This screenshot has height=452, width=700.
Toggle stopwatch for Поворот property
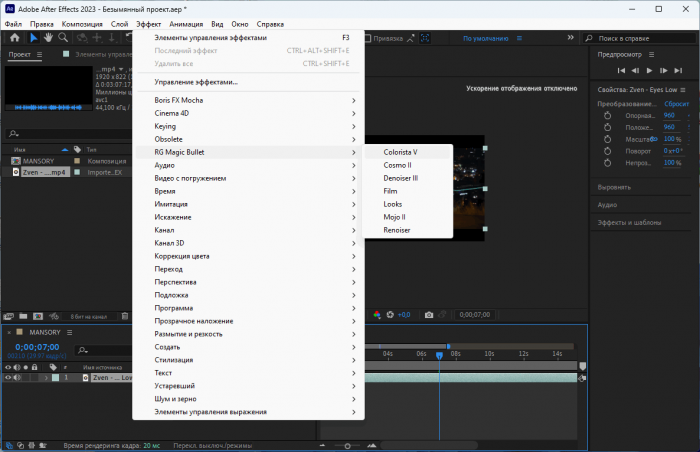(x=606, y=151)
